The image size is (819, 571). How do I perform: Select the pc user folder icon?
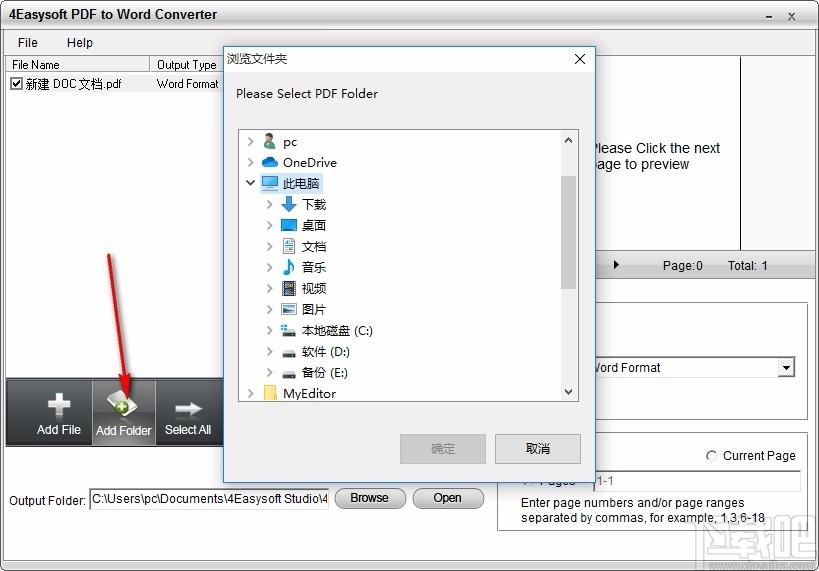(270, 141)
